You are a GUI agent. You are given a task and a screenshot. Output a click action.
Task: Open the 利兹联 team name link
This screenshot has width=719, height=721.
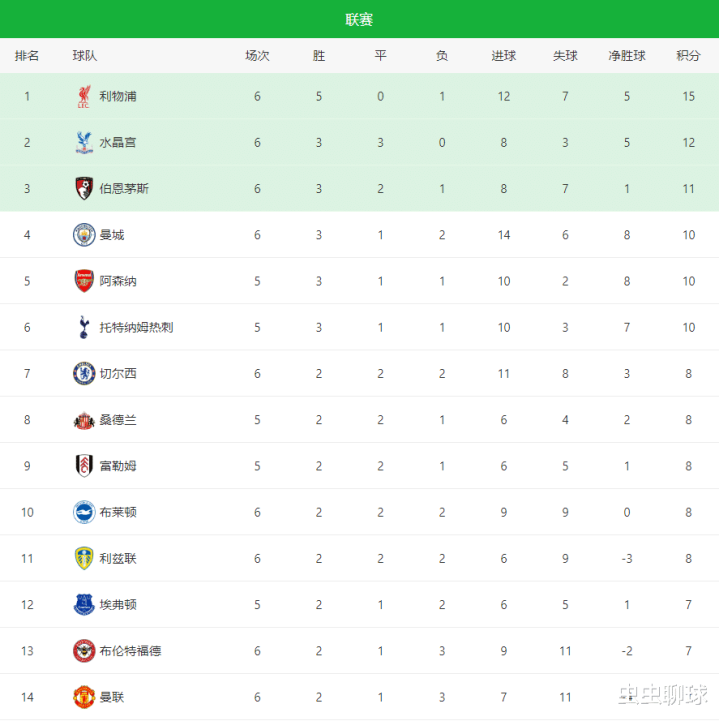click(x=118, y=558)
